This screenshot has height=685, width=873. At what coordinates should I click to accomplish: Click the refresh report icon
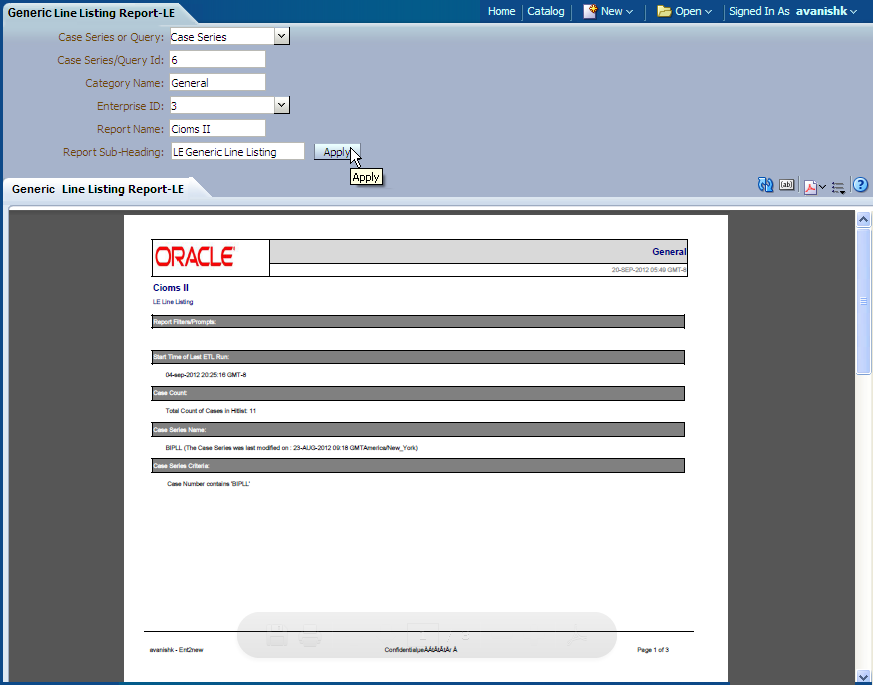[x=766, y=185]
